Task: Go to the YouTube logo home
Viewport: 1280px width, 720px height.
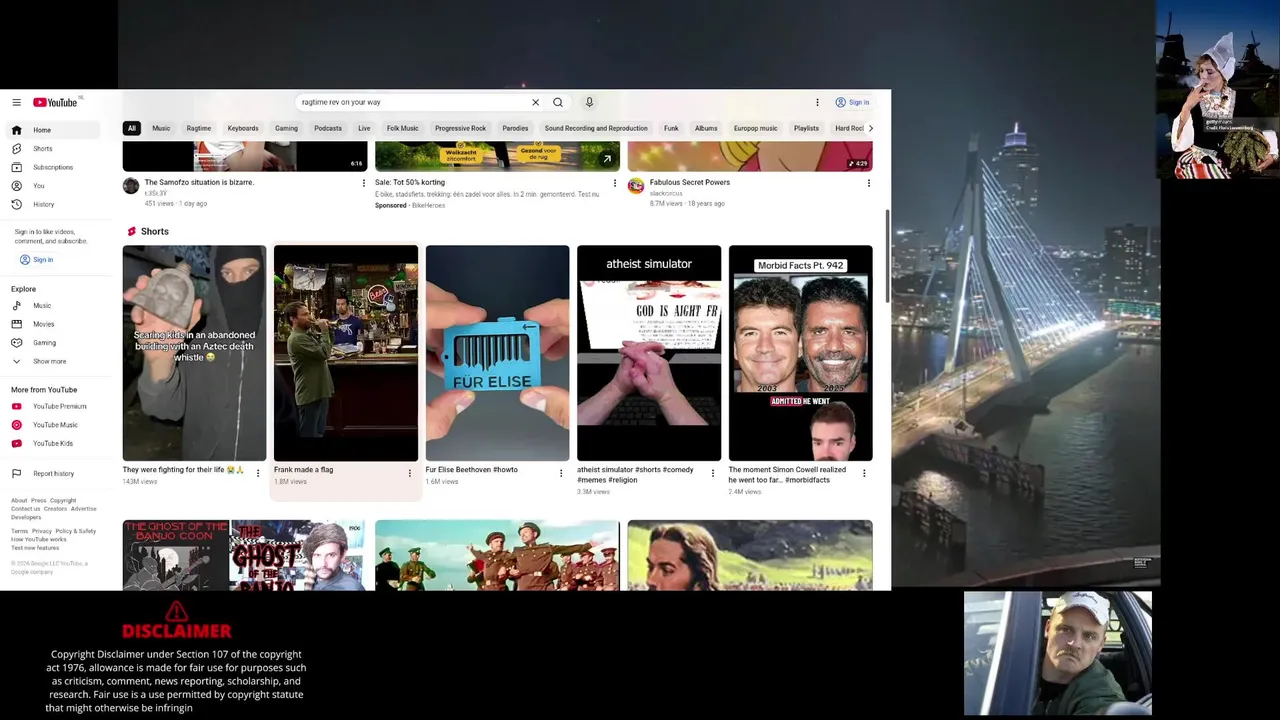Action: pos(55,102)
